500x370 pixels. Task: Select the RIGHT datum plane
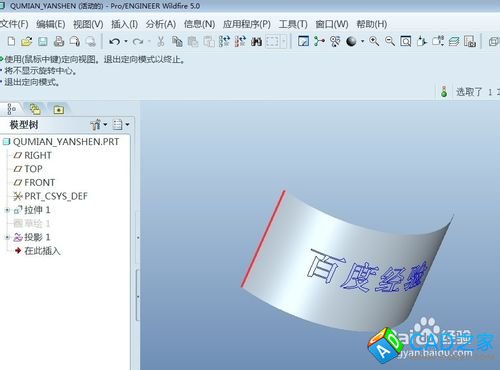click(32, 155)
